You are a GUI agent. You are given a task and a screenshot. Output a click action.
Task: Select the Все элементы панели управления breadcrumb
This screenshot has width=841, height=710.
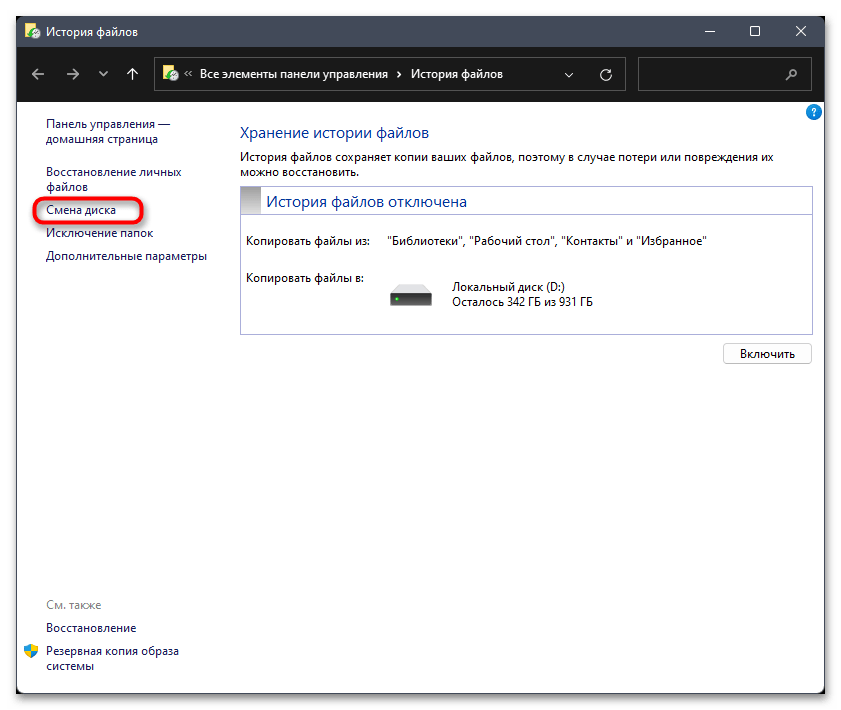point(295,74)
